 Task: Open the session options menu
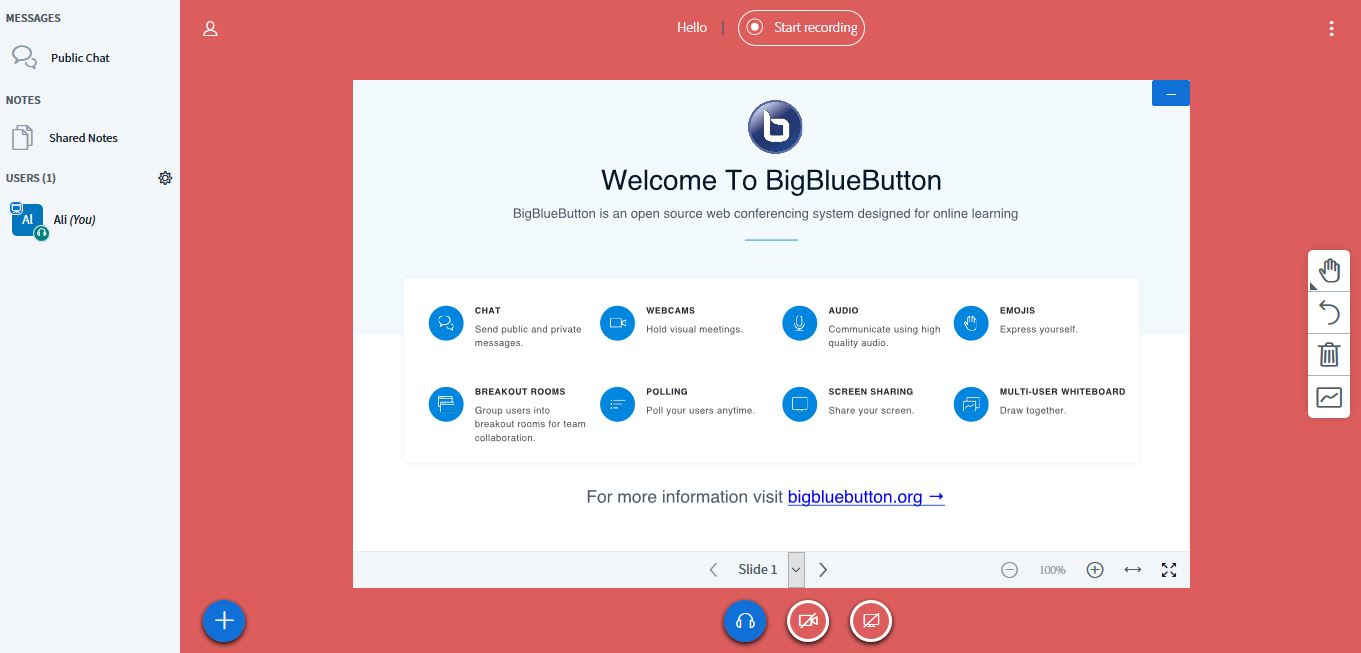click(x=1331, y=27)
